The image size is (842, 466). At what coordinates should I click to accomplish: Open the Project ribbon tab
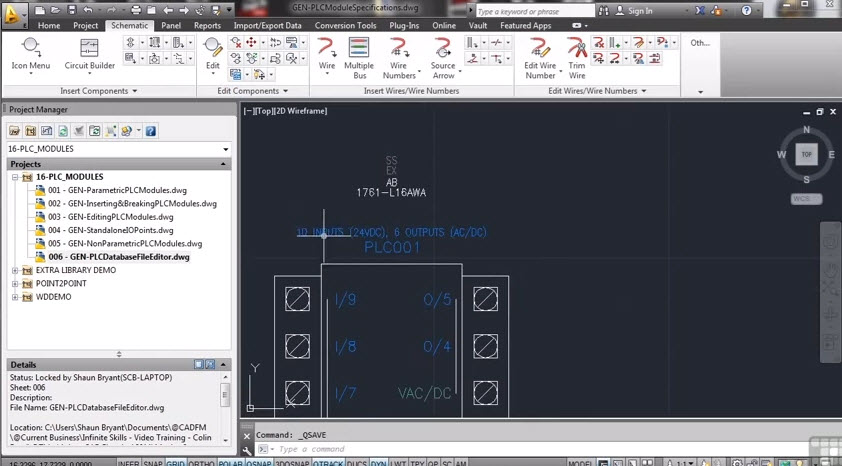(85, 25)
